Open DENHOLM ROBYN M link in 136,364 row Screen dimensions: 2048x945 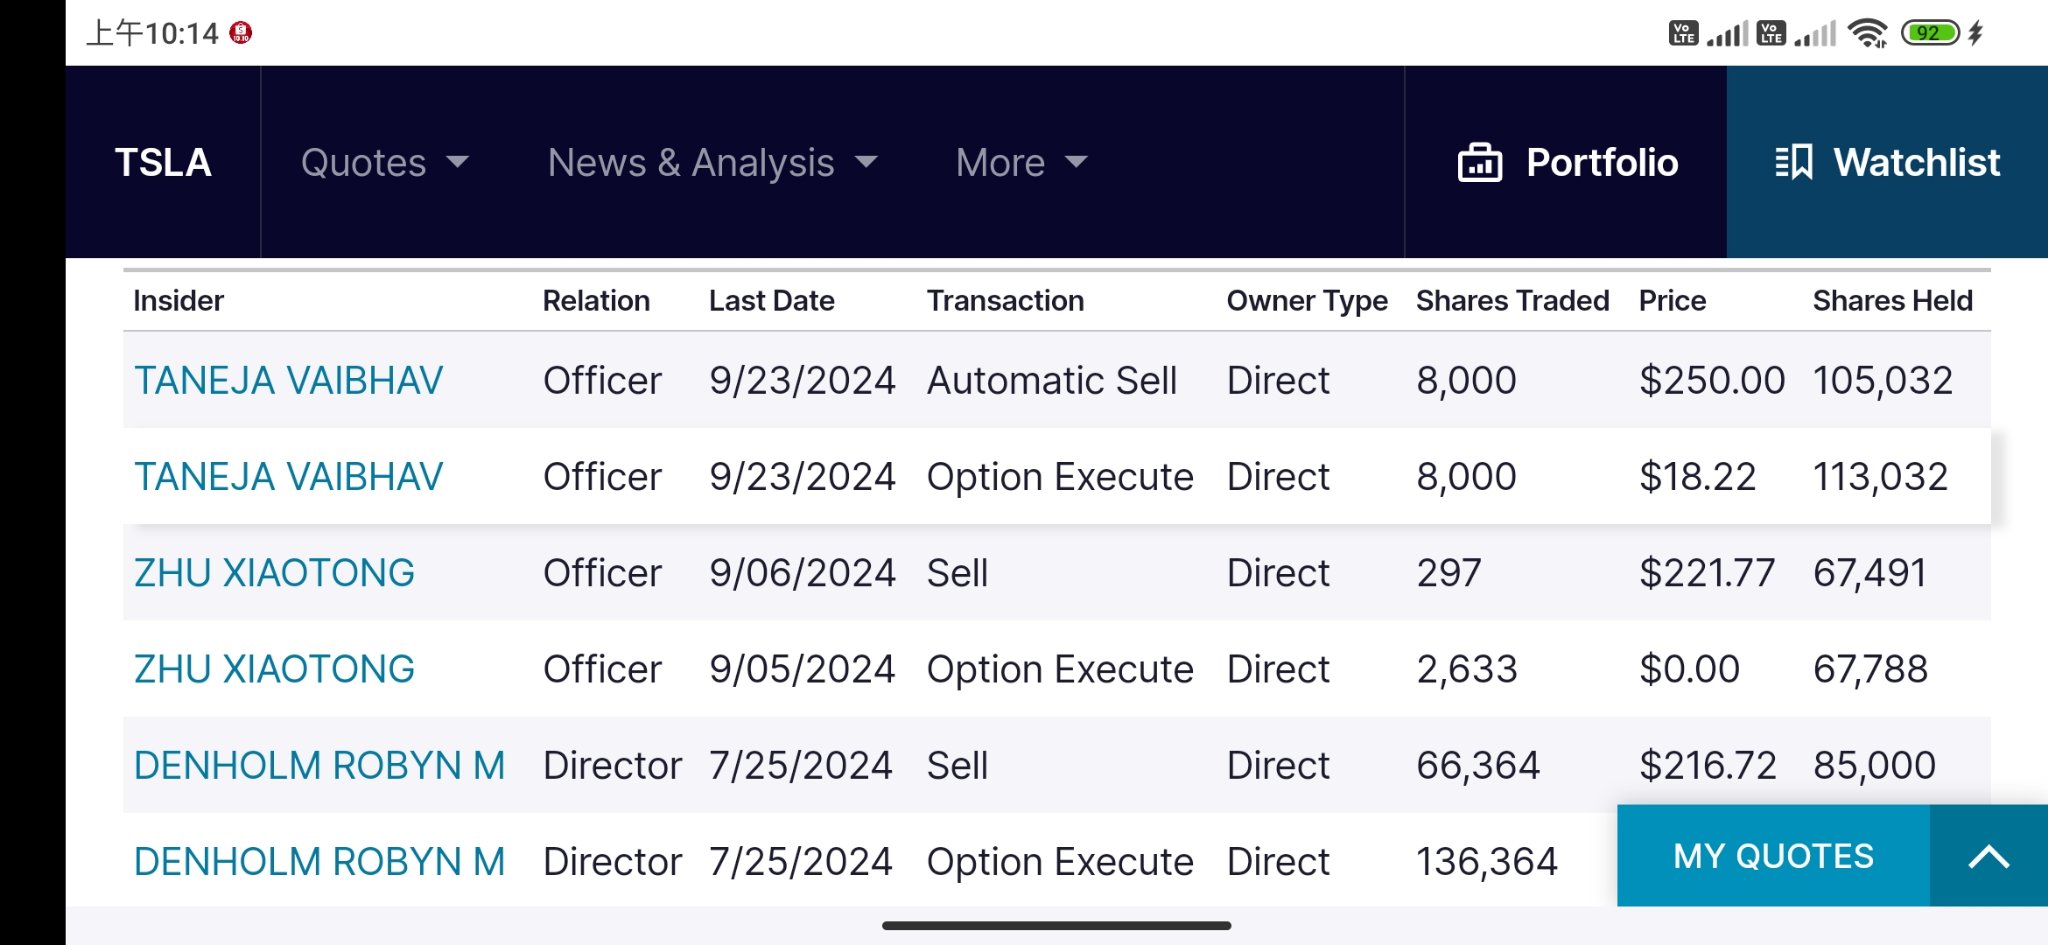tap(320, 861)
